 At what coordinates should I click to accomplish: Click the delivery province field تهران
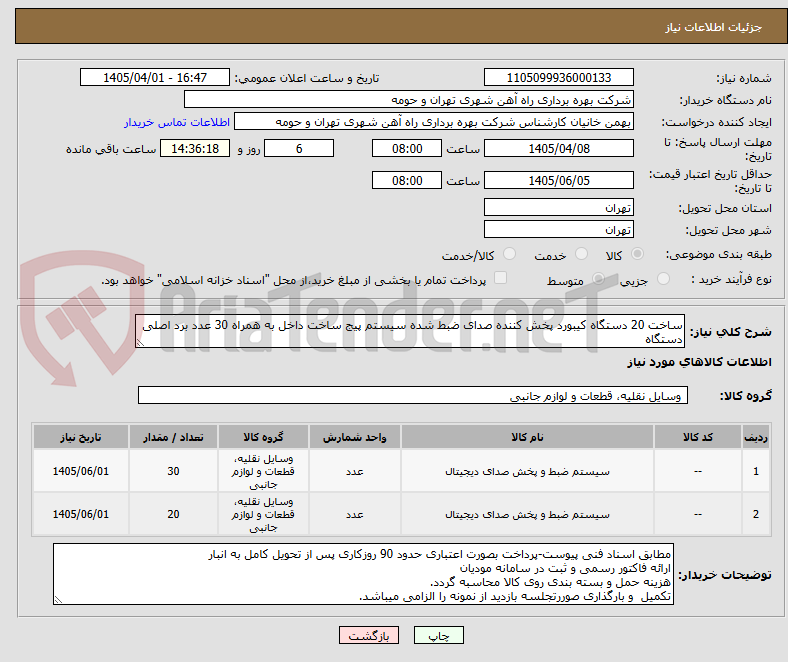tap(559, 207)
